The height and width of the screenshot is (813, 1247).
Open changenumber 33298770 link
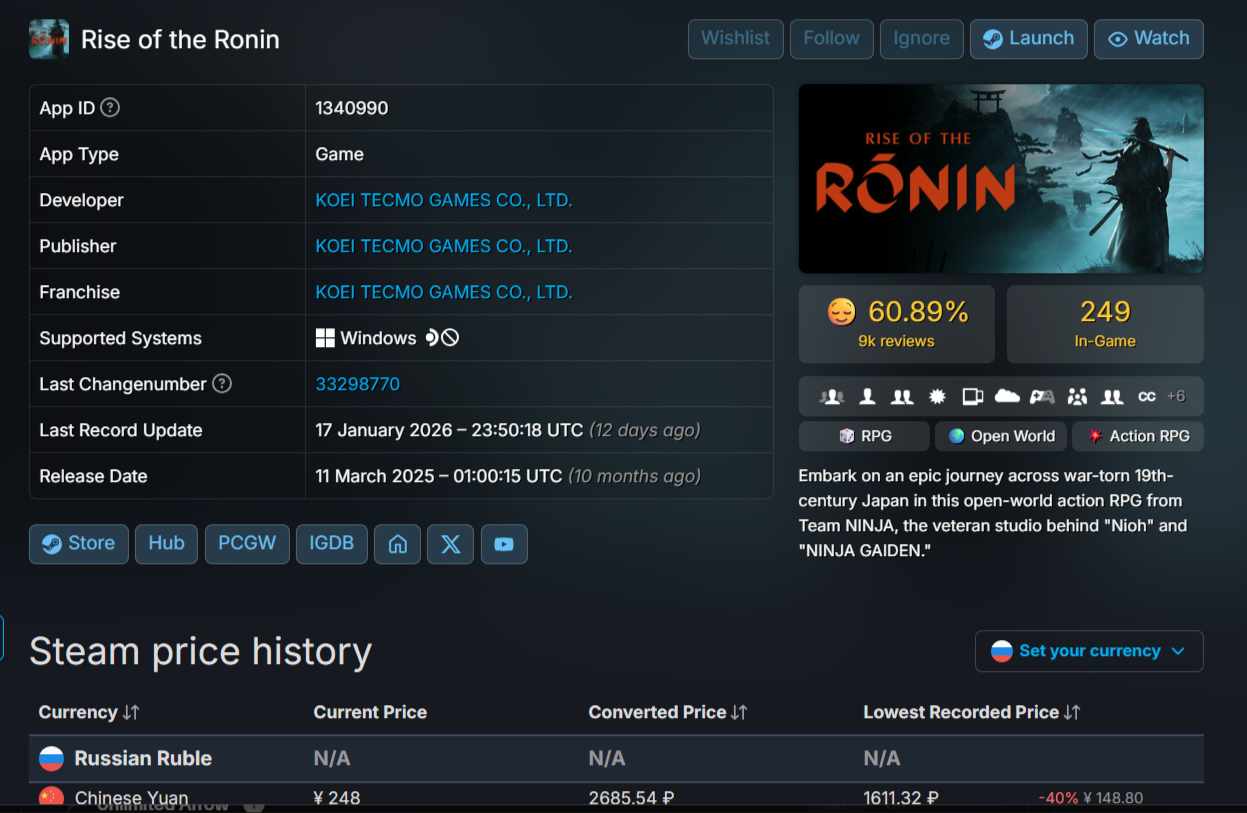pos(358,384)
